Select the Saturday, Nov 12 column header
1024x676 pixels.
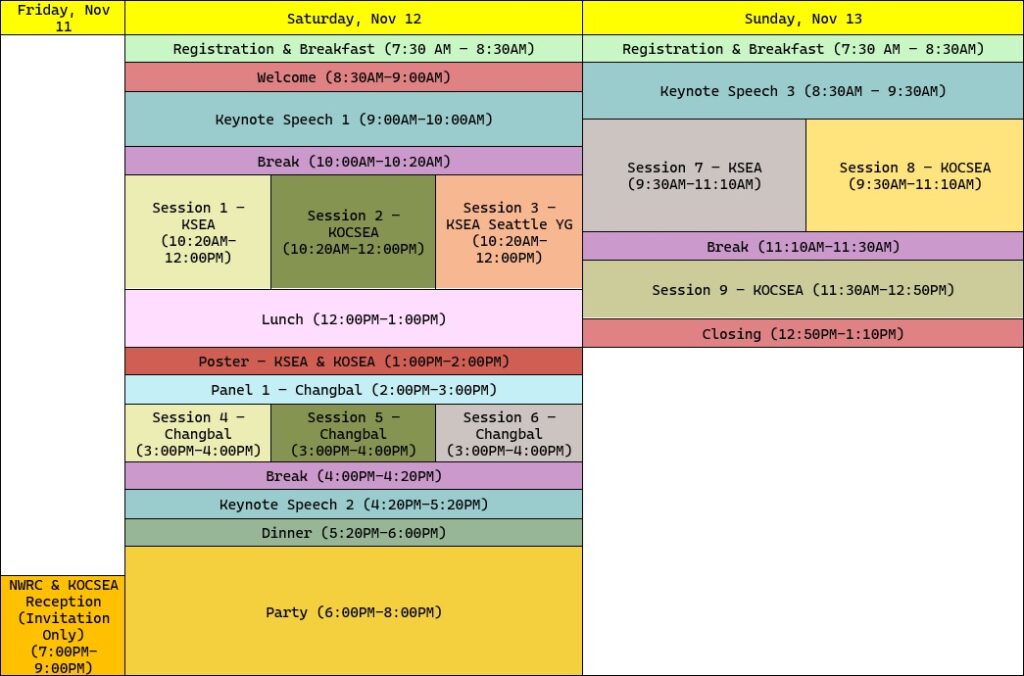(x=353, y=18)
